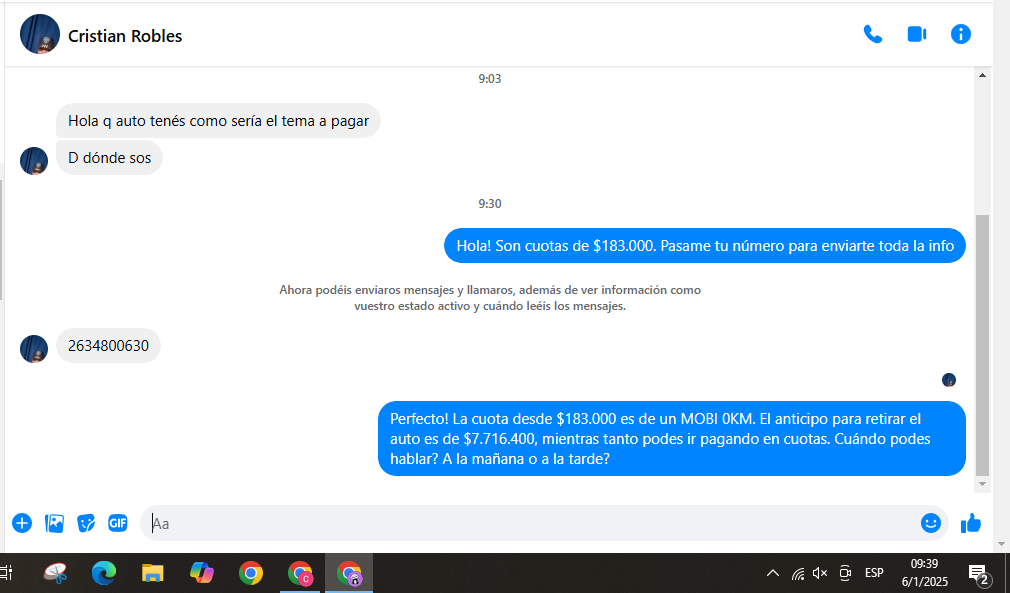Open the emoji picker in message box
The image size is (1010, 593).
coord(930,523)
